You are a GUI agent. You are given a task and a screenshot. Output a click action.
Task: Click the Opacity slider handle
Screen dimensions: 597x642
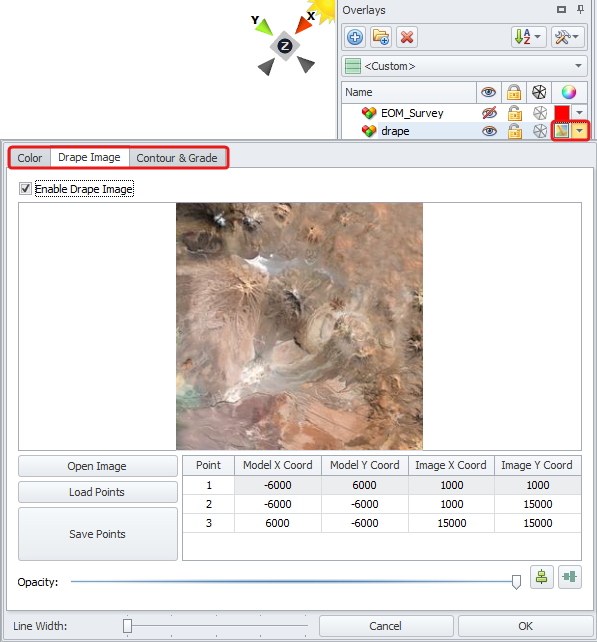tap(516, 582)
